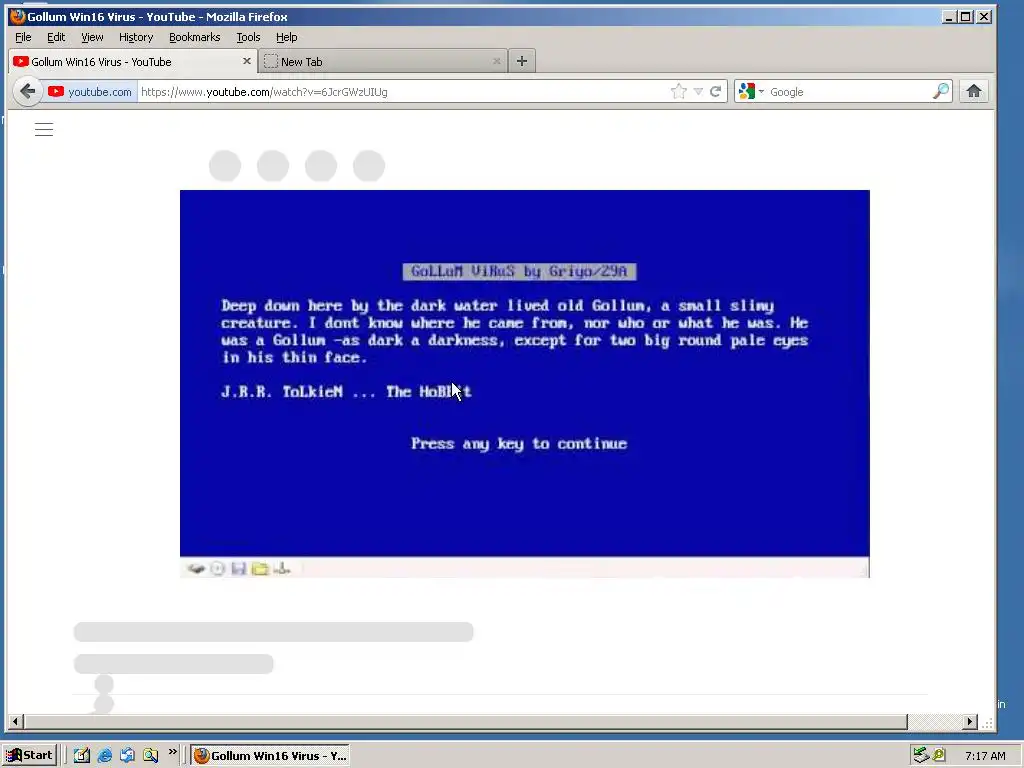Click the yellow folder icon below the video
1024x768 pixels.
point(260,569)
